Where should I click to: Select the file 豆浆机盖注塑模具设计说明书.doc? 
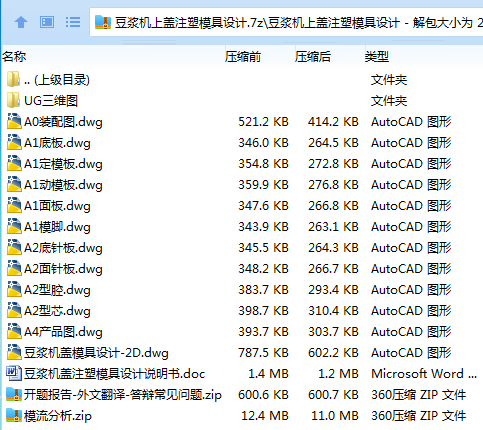click(x=114, y=374)
